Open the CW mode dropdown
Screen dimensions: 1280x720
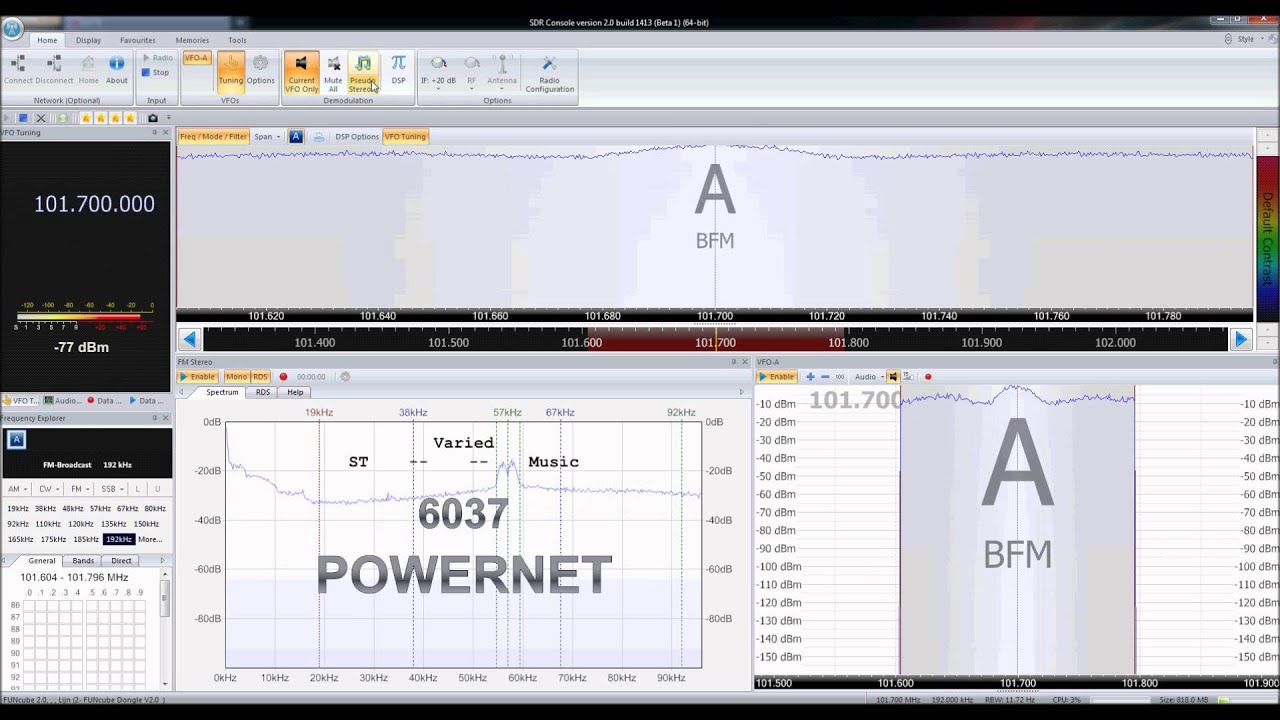48,489
